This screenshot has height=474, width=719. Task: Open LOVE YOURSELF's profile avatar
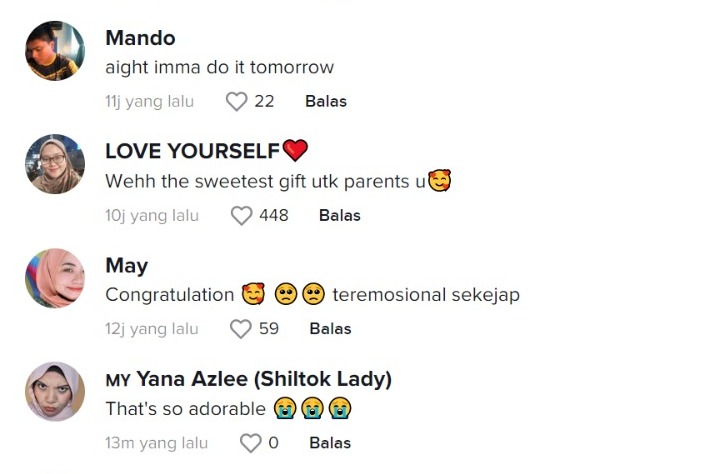(x=54, y=164)
